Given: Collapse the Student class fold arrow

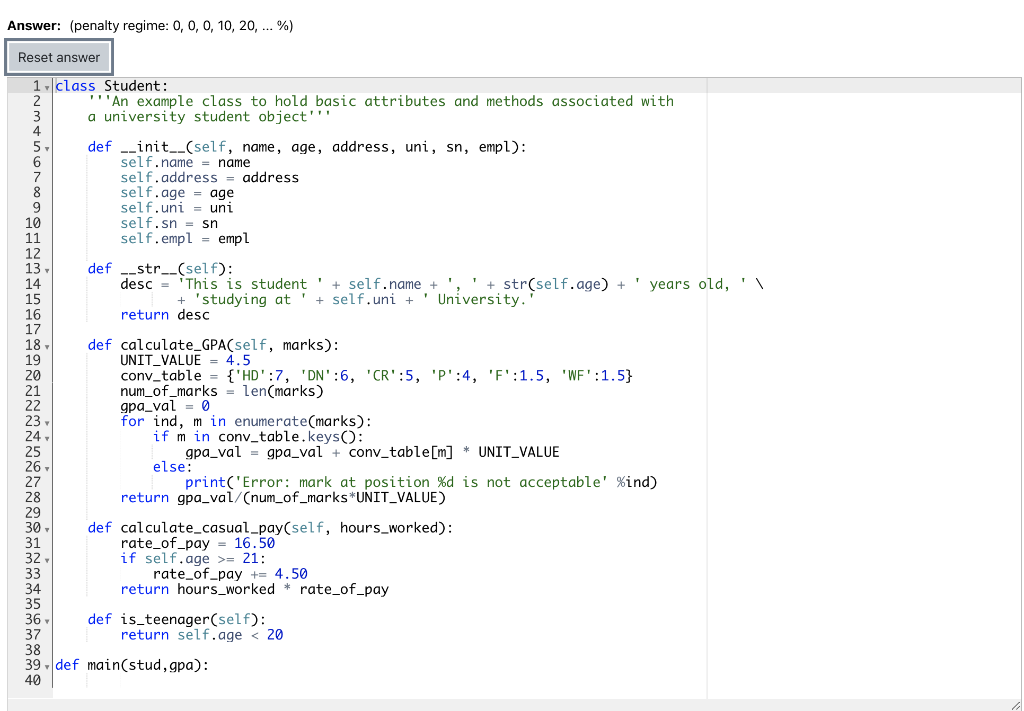Looking at the screenshot, I should [x=47, y=86].
